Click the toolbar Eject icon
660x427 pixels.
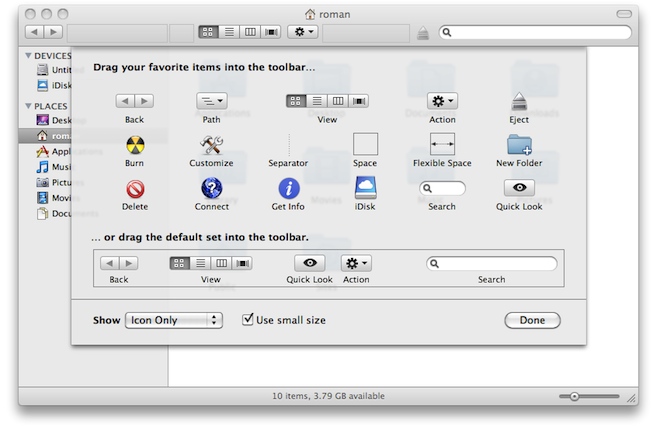pyautogui.click(x=423, y=33)
